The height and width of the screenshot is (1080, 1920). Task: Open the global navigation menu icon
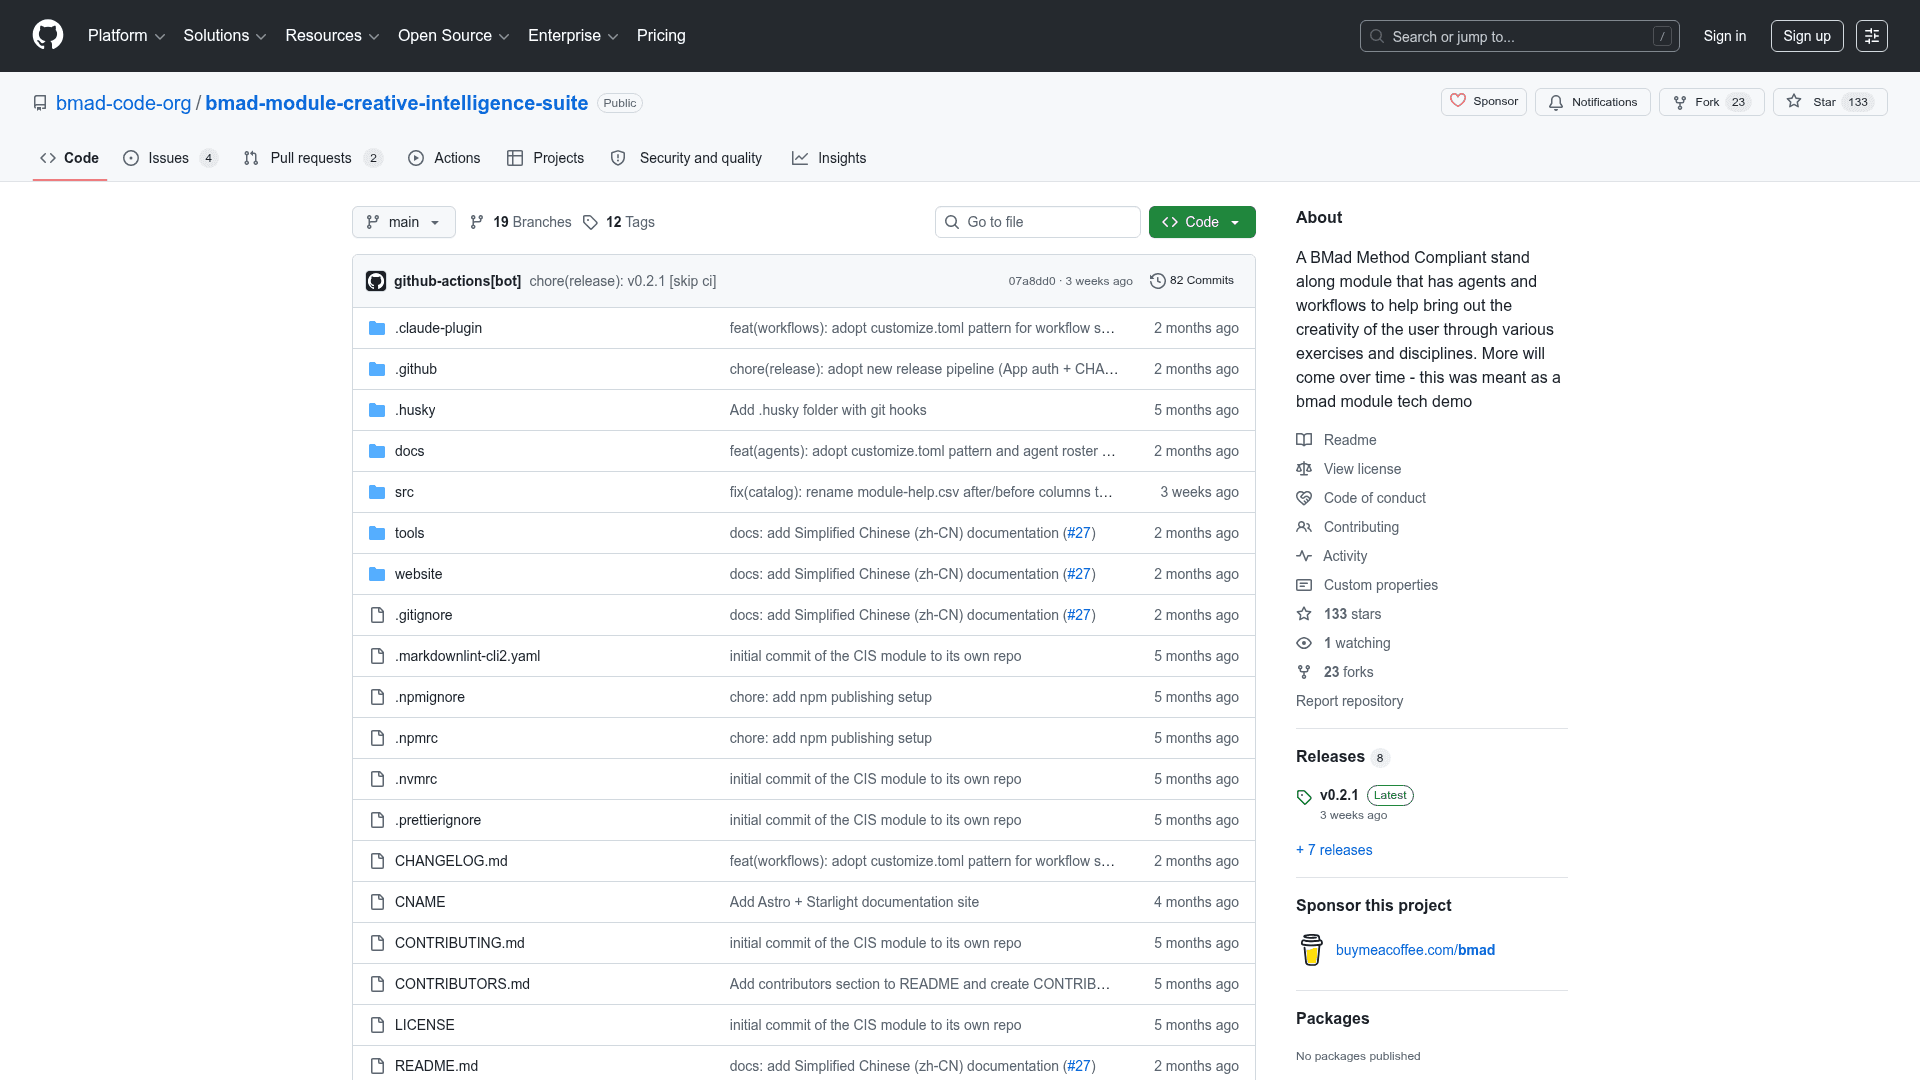1872,36
